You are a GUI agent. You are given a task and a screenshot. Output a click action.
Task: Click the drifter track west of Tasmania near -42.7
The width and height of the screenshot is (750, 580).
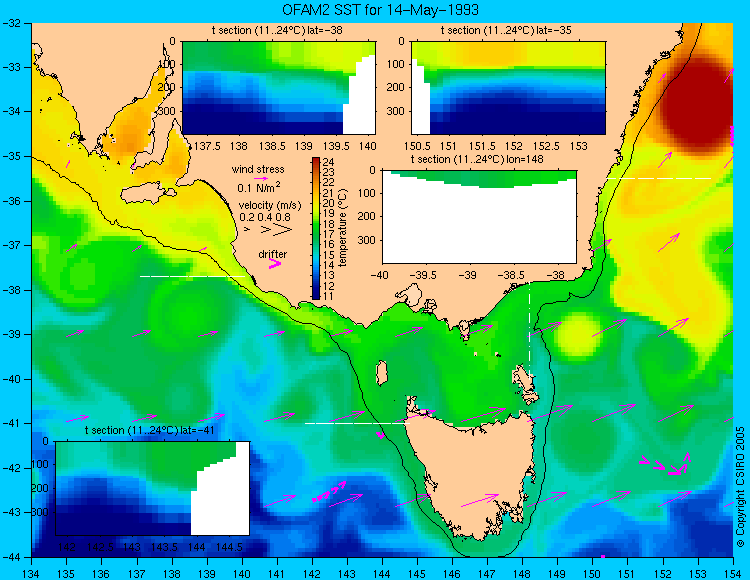click(329, 492)
